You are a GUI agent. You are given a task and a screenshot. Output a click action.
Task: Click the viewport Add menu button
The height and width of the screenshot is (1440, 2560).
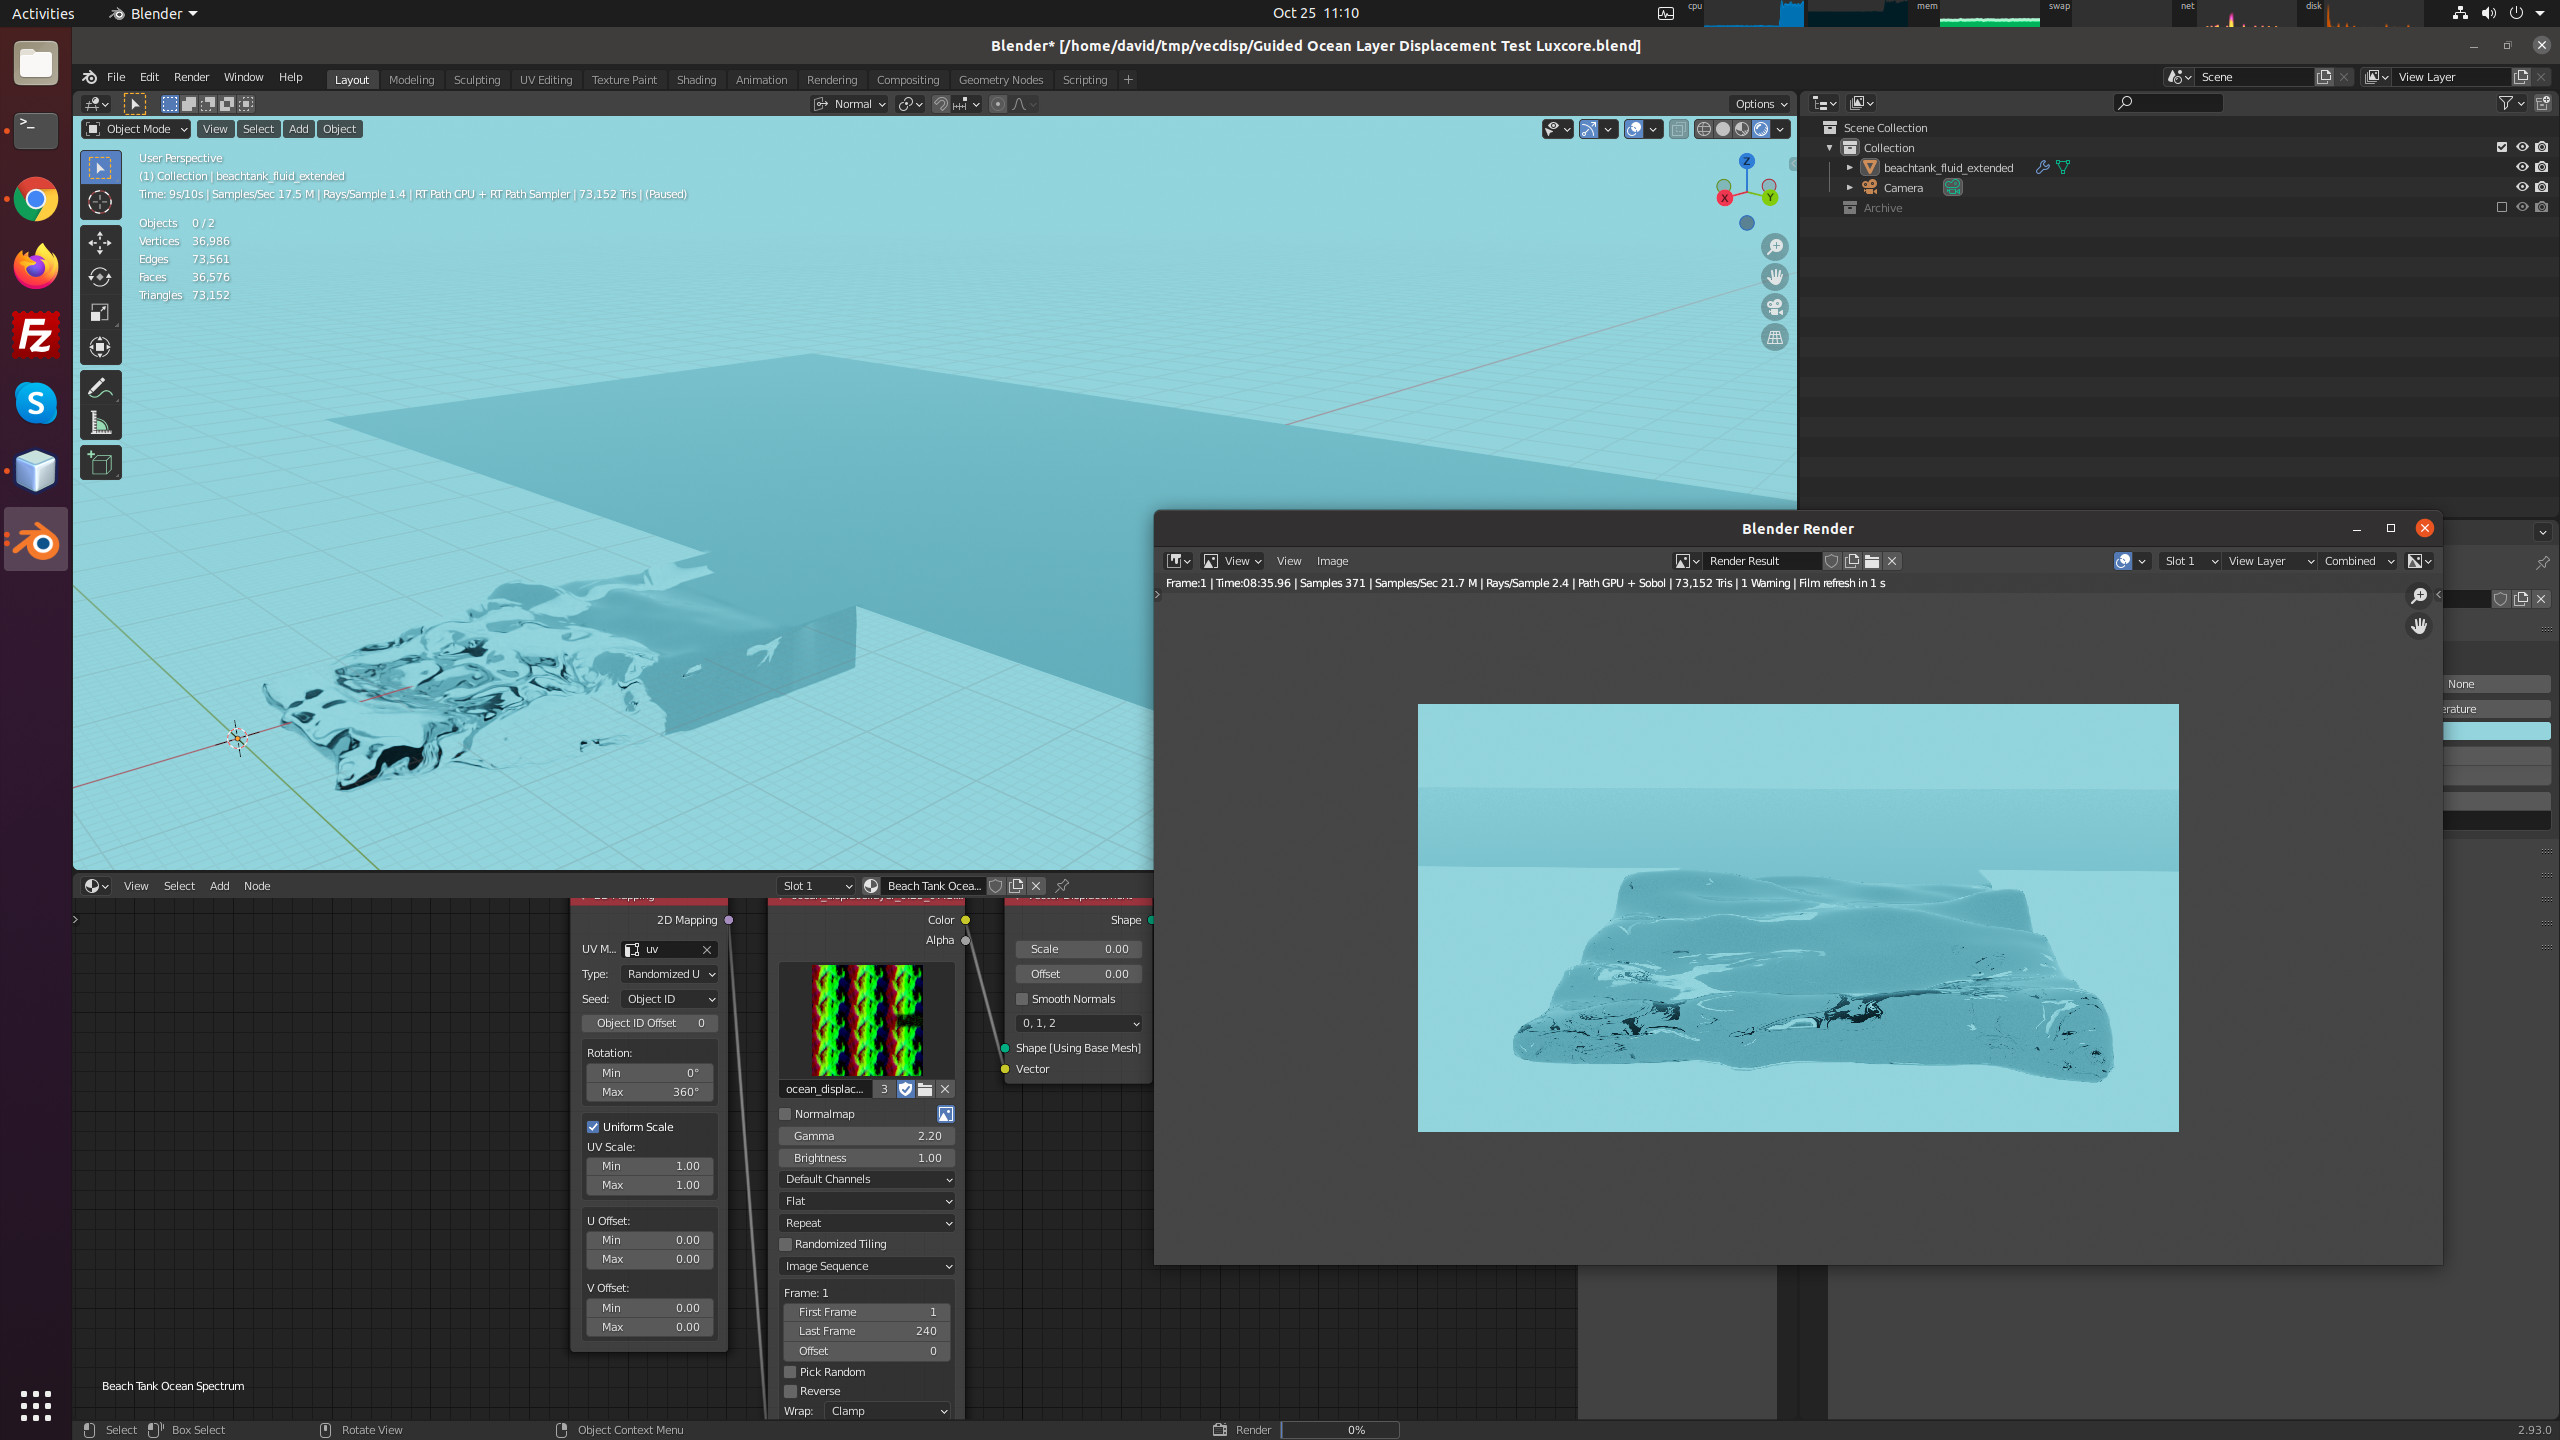(298, 129)
